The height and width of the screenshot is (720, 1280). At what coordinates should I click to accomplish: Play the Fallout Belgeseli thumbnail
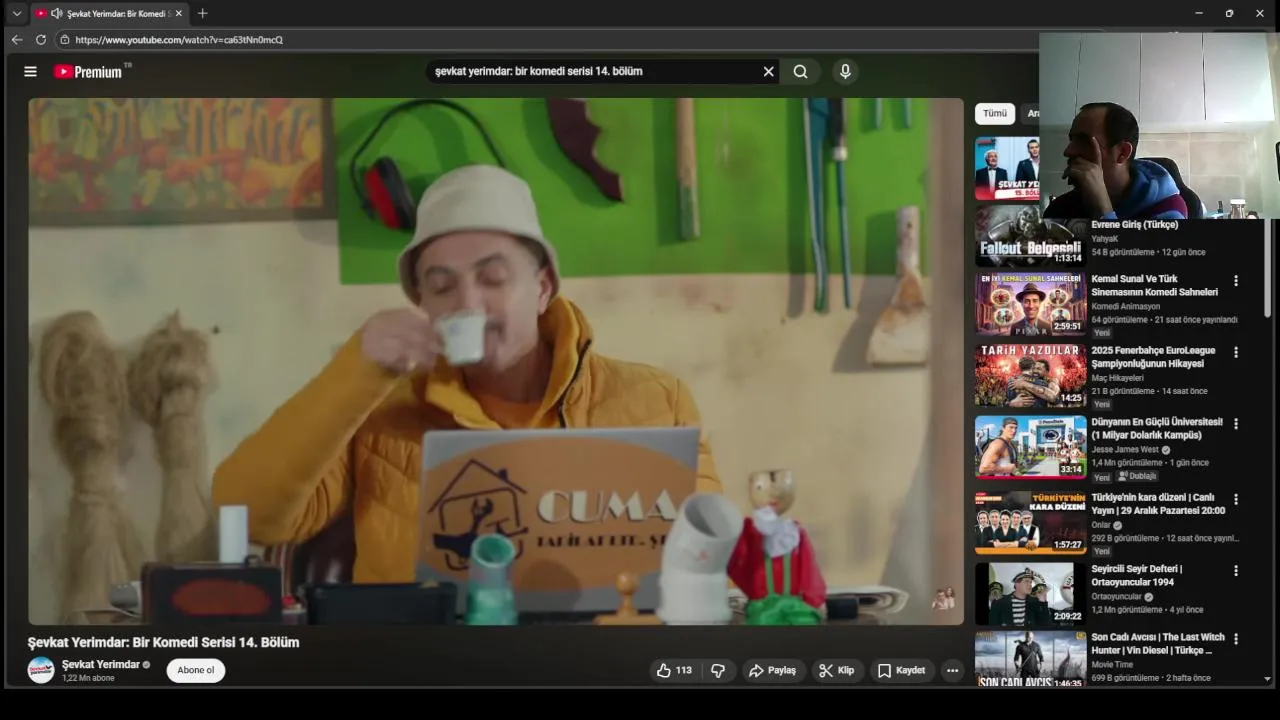(x=1030, y=236)
